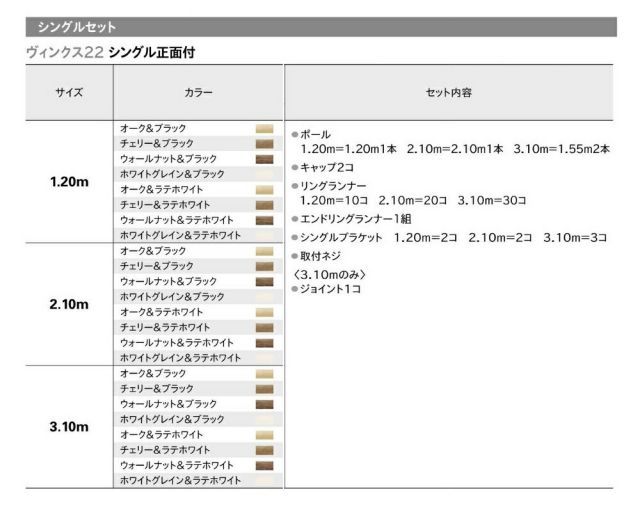The image size is (640, 512).
Task: Click the サイズ column header
Action: [x=68, y=92]
